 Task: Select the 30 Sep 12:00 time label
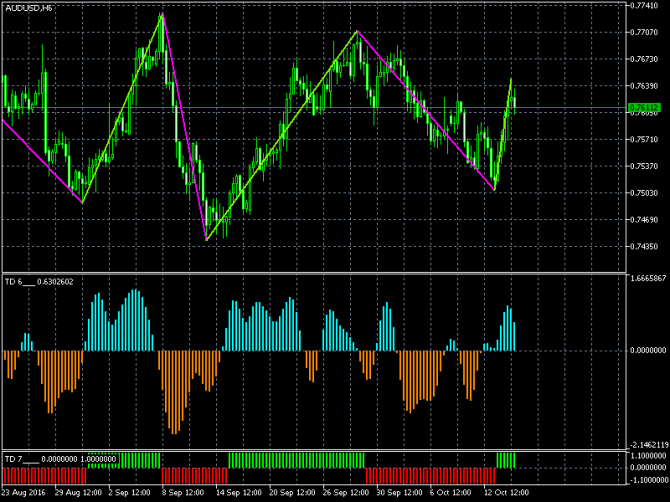click(400, 492)
